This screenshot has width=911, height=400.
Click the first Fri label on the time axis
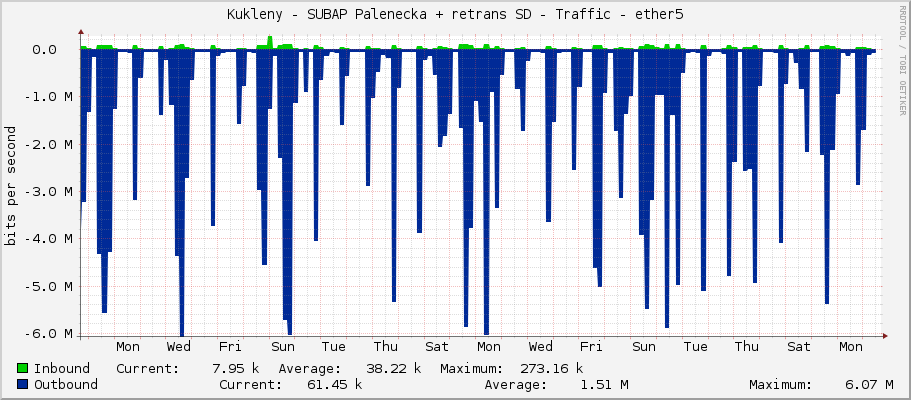point(230,347)
